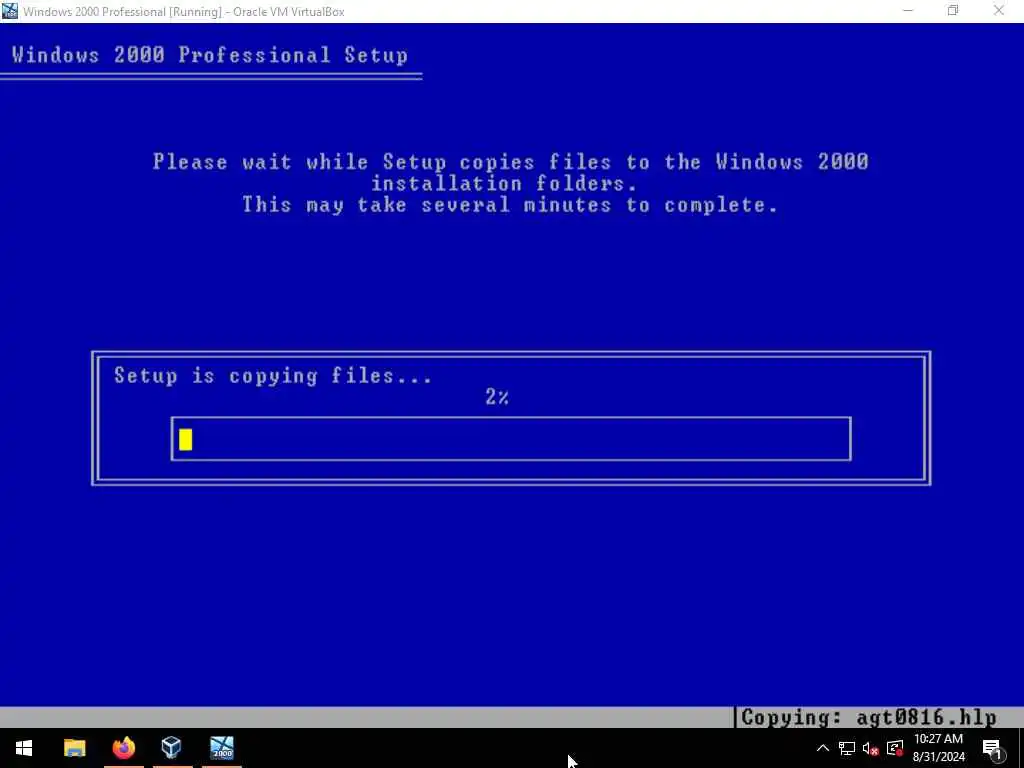Click the 'This may take several minutes' line
The height and width of the screenshot is (768, 1024).
[510, 205]
